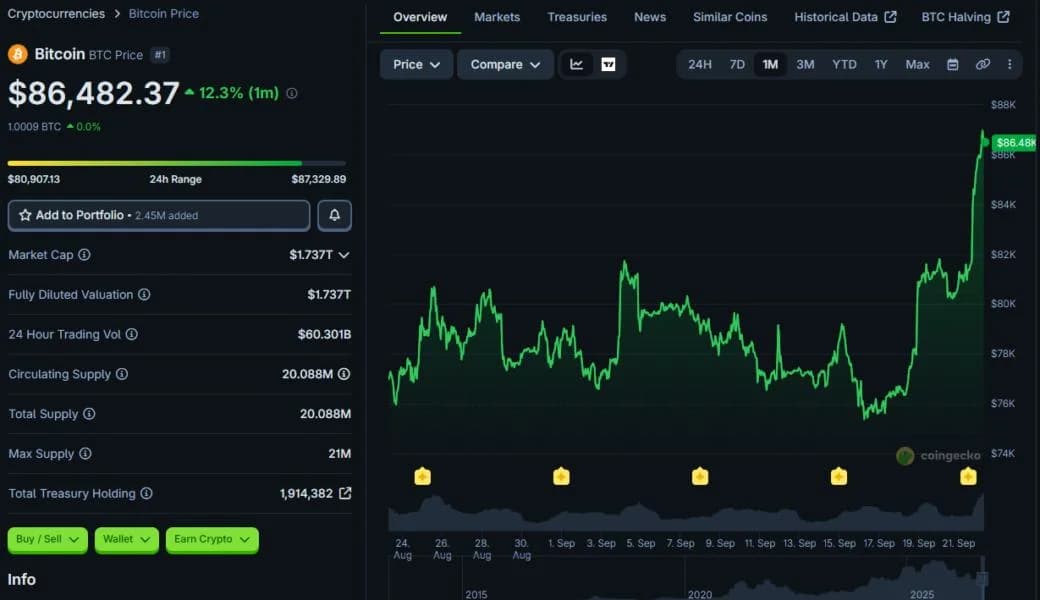Screen dimensions: 1040x600
Task: Select the 3M time range
Action: tap(805, 64)
